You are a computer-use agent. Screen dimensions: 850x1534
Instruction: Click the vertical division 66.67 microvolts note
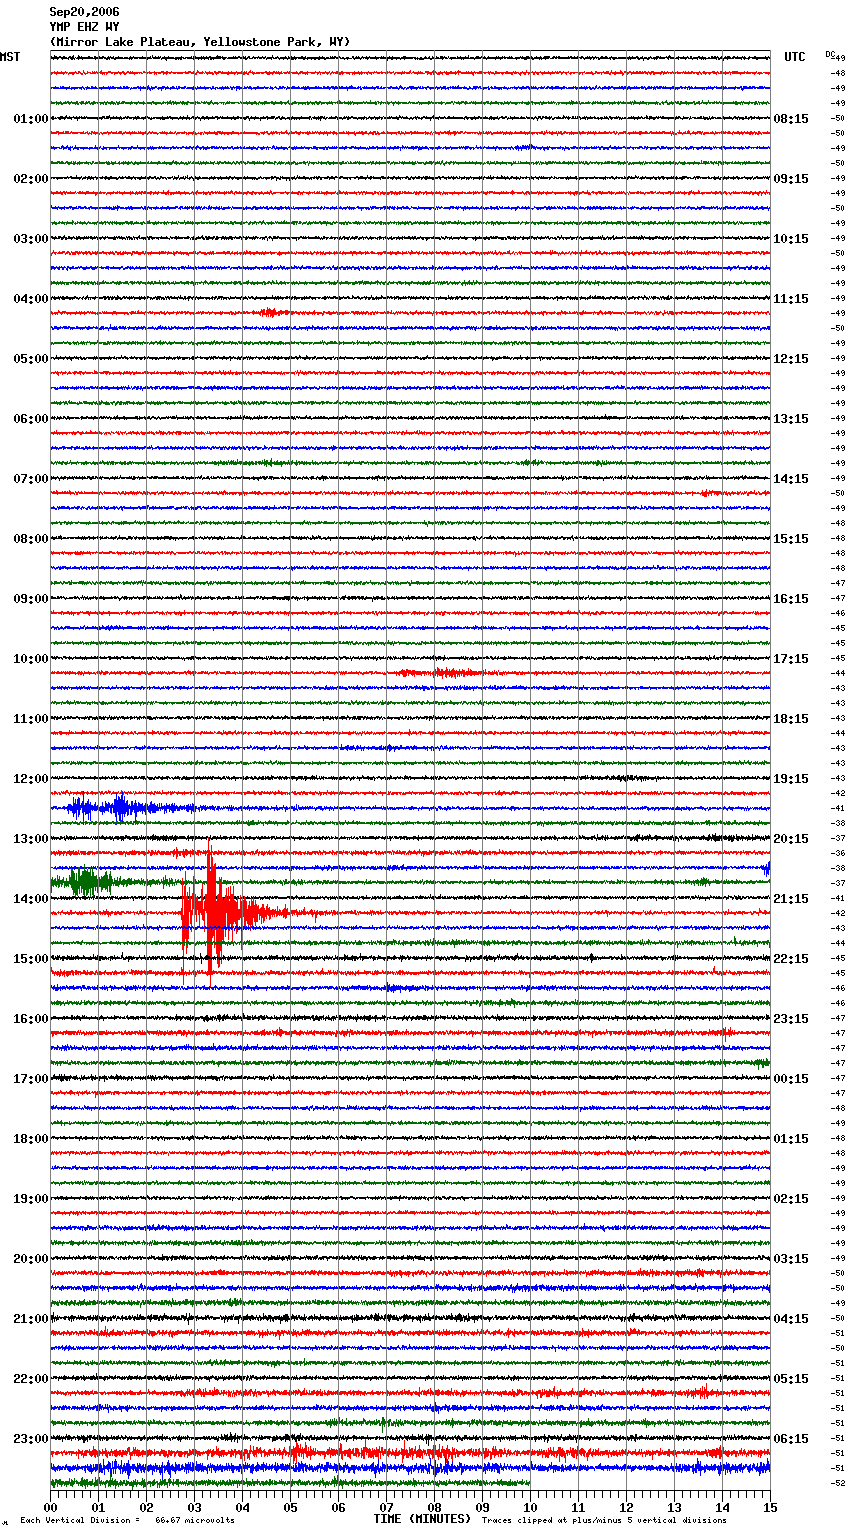pos(128,1520)
